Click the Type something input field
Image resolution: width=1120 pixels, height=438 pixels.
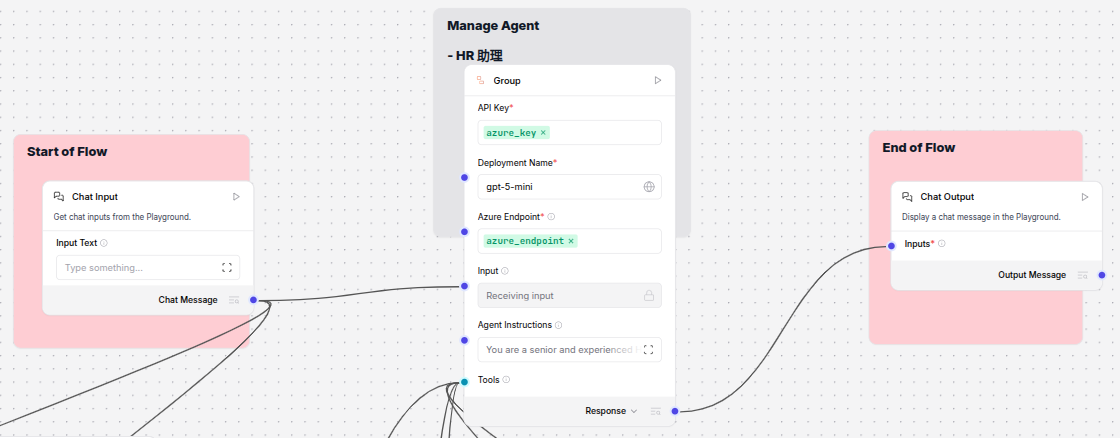pos(148,268)
